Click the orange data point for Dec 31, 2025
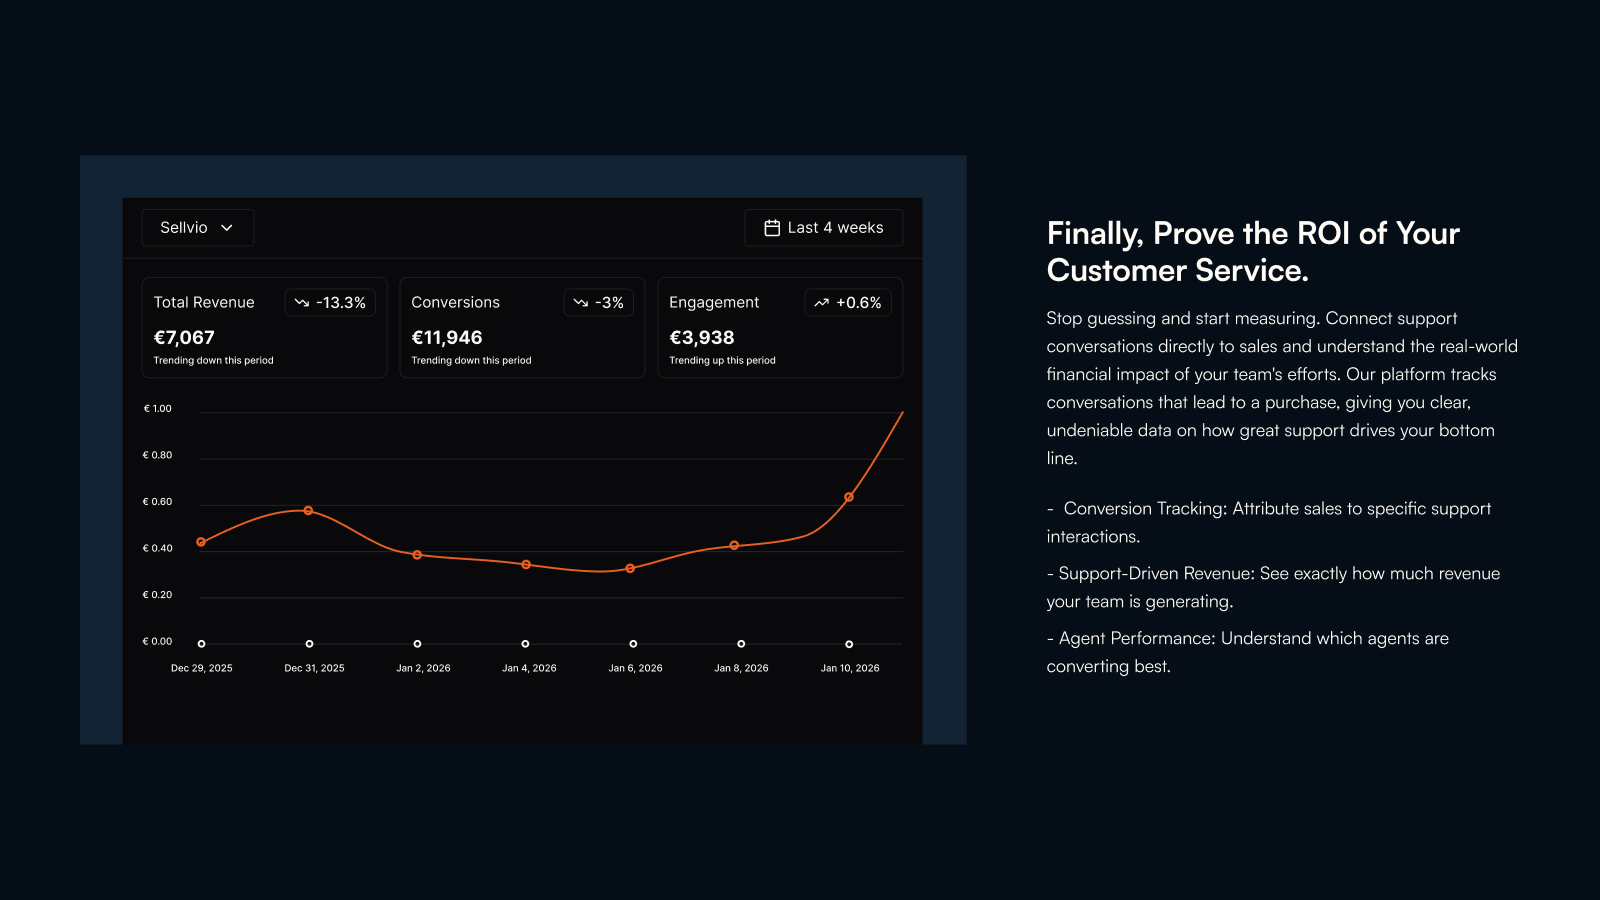The image size is (1600, 900). 308,511
